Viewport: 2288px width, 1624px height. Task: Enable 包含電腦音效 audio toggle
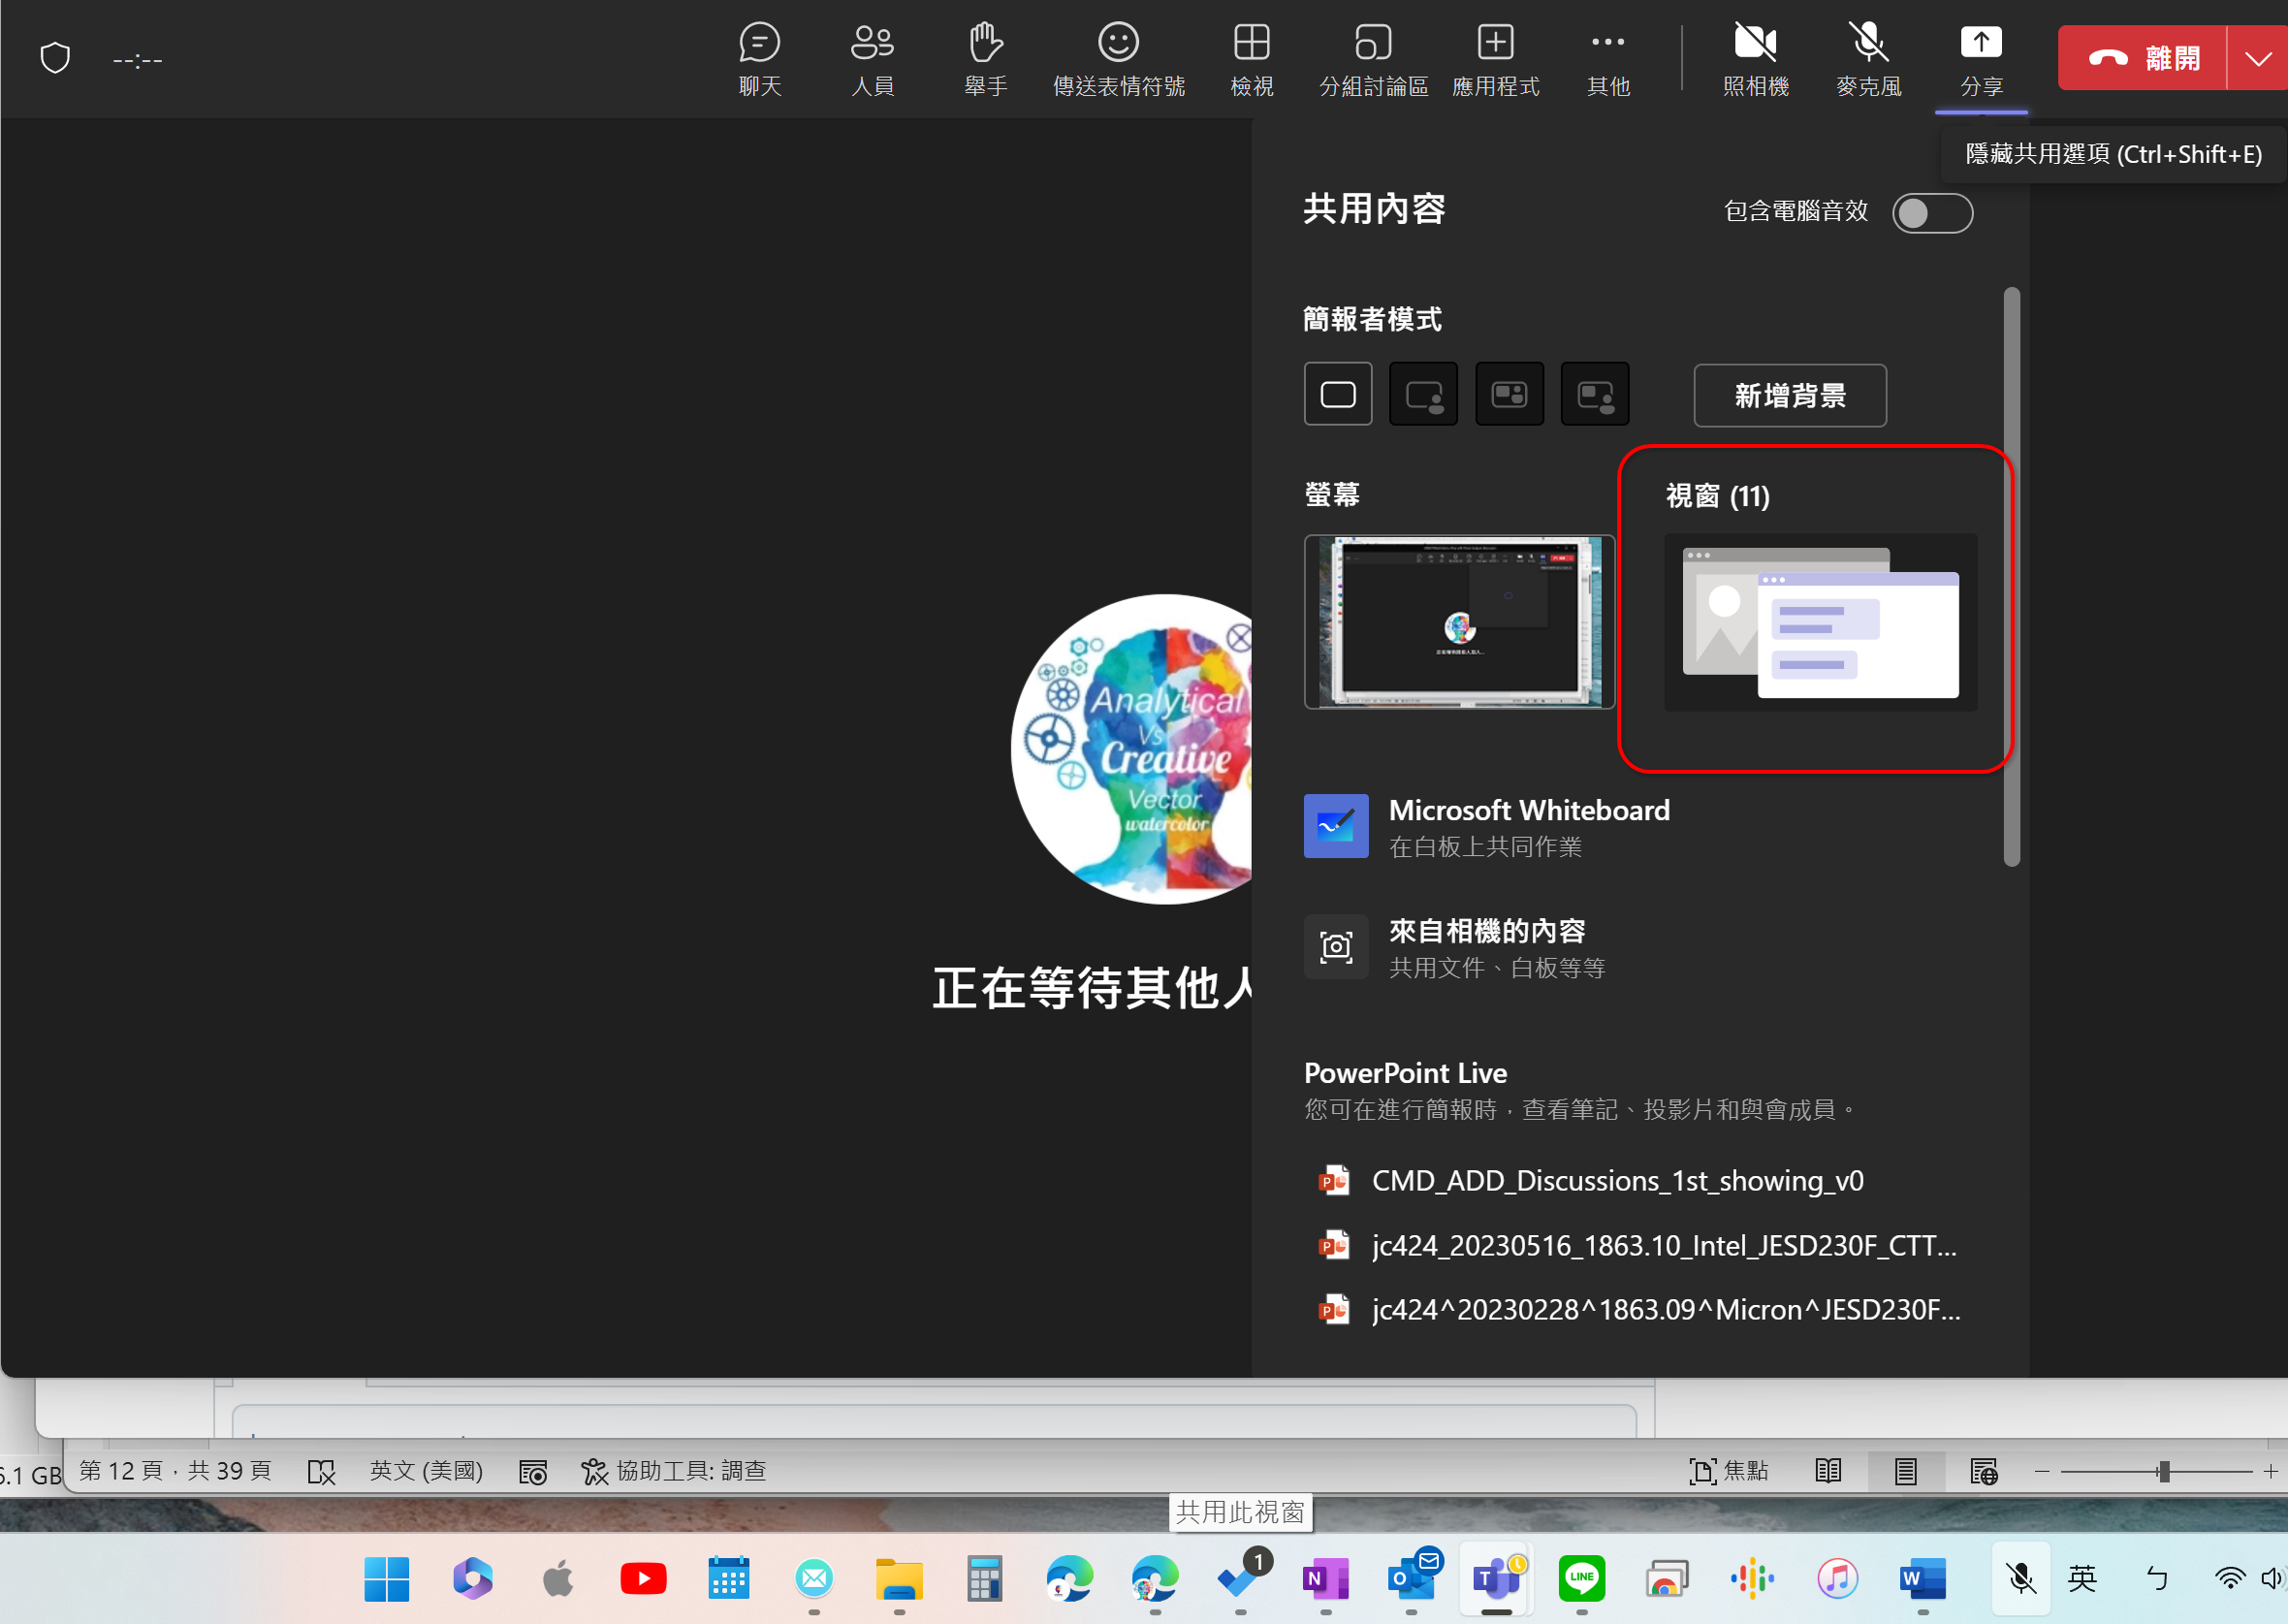(1932, 213)
